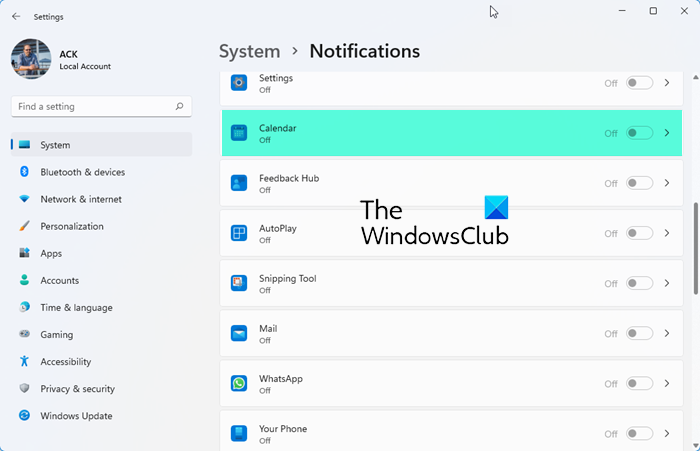
Task: Click the Apps icon in sidebar
Action: [x=25, y=253]
